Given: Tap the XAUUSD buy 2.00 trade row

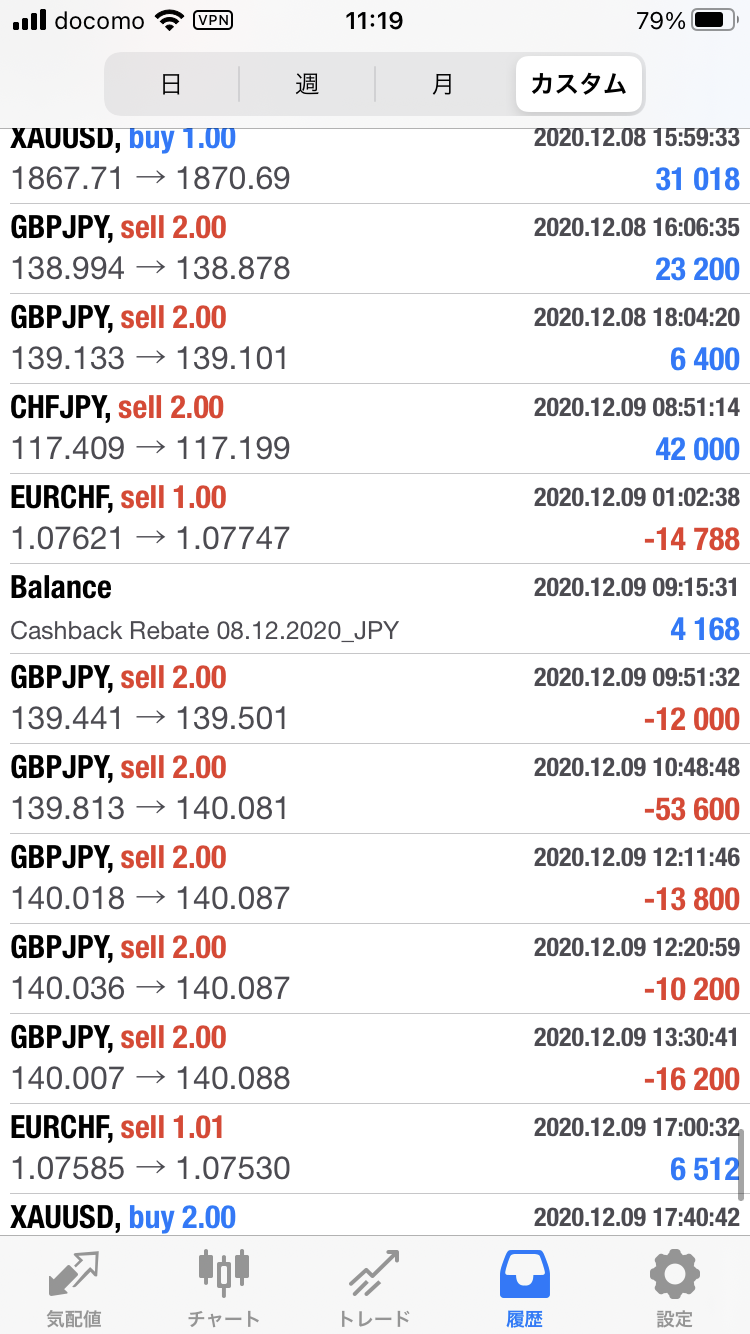Looking at the screenshot, I should pos(375,1217).
